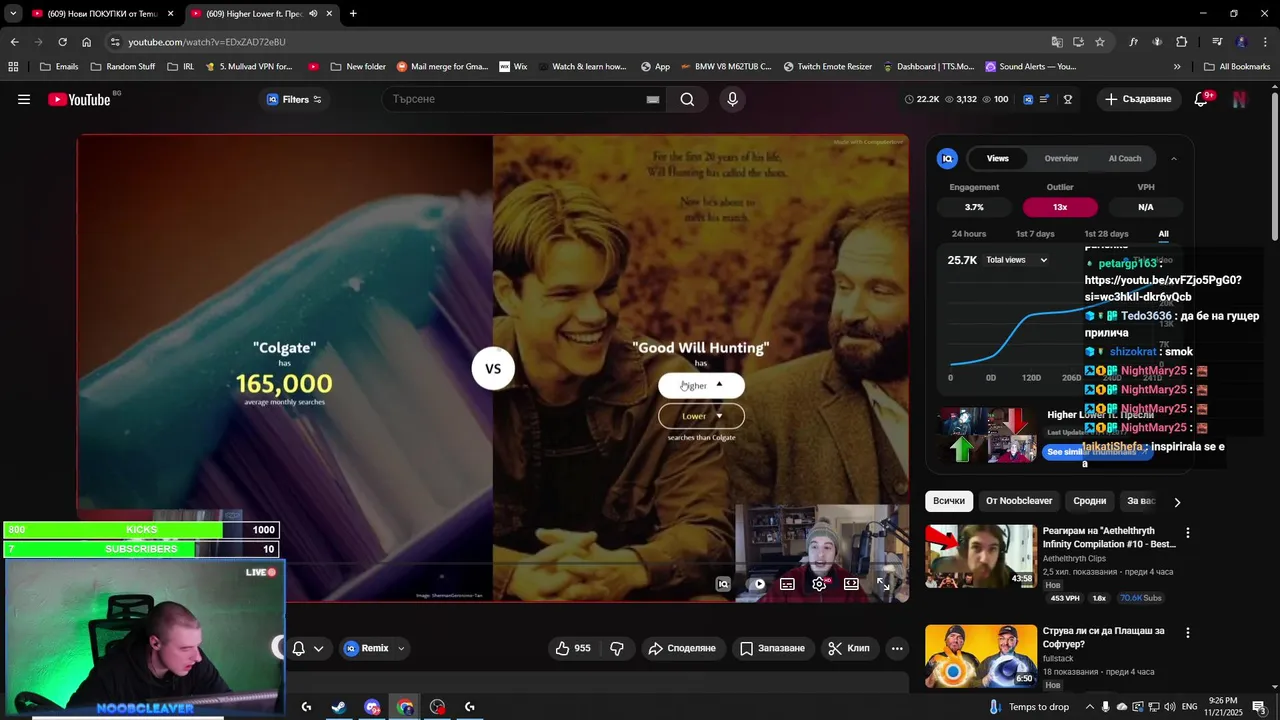Image resolution: width=1280 pixels, height=720 pixels.
Task: Select the 1st 7 days range tab
Action: pos(1035,234)
